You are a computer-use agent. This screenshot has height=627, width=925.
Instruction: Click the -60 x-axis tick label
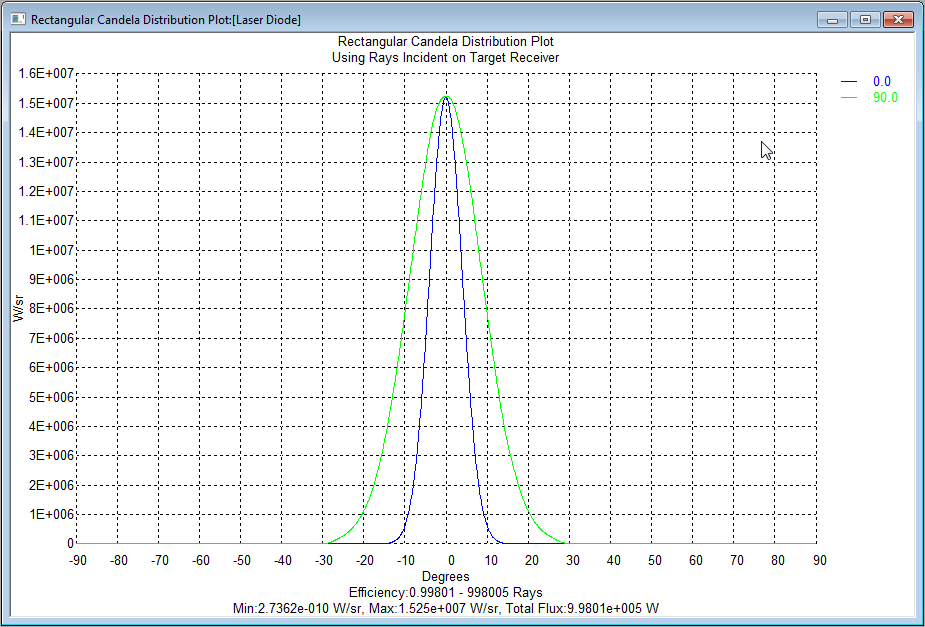(201, 560)
